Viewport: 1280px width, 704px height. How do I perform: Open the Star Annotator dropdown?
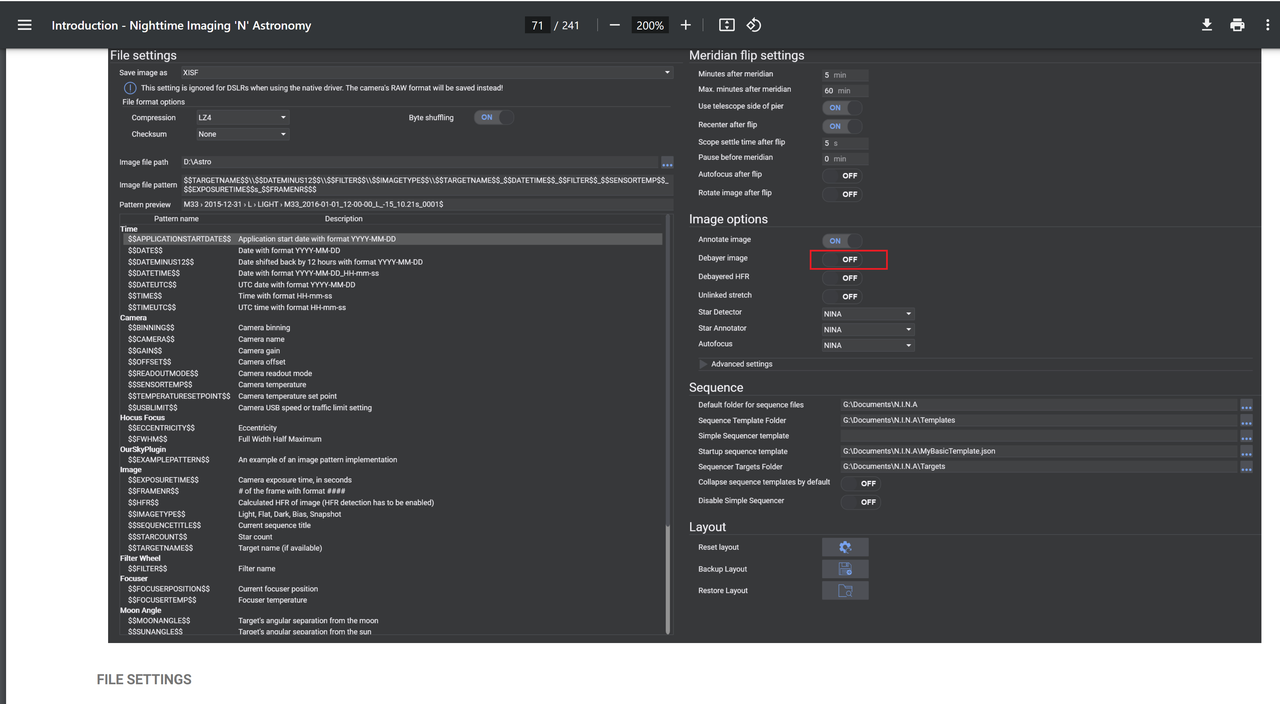[868, 329]
